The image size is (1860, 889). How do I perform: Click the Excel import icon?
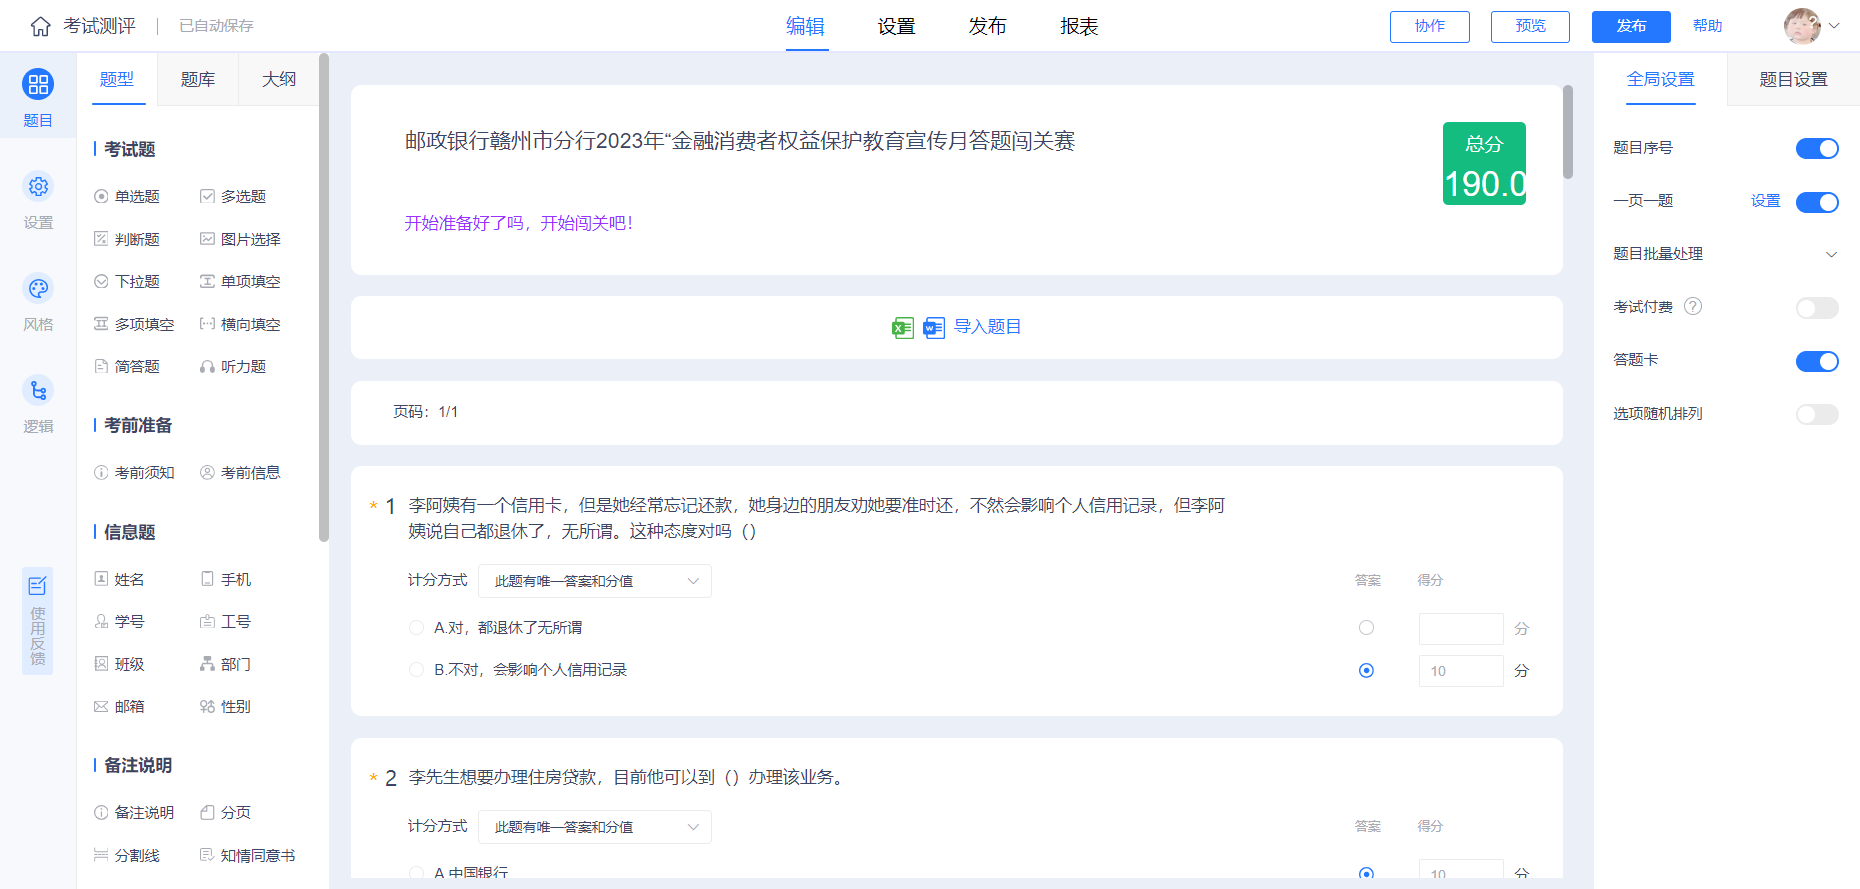point(903,328)
